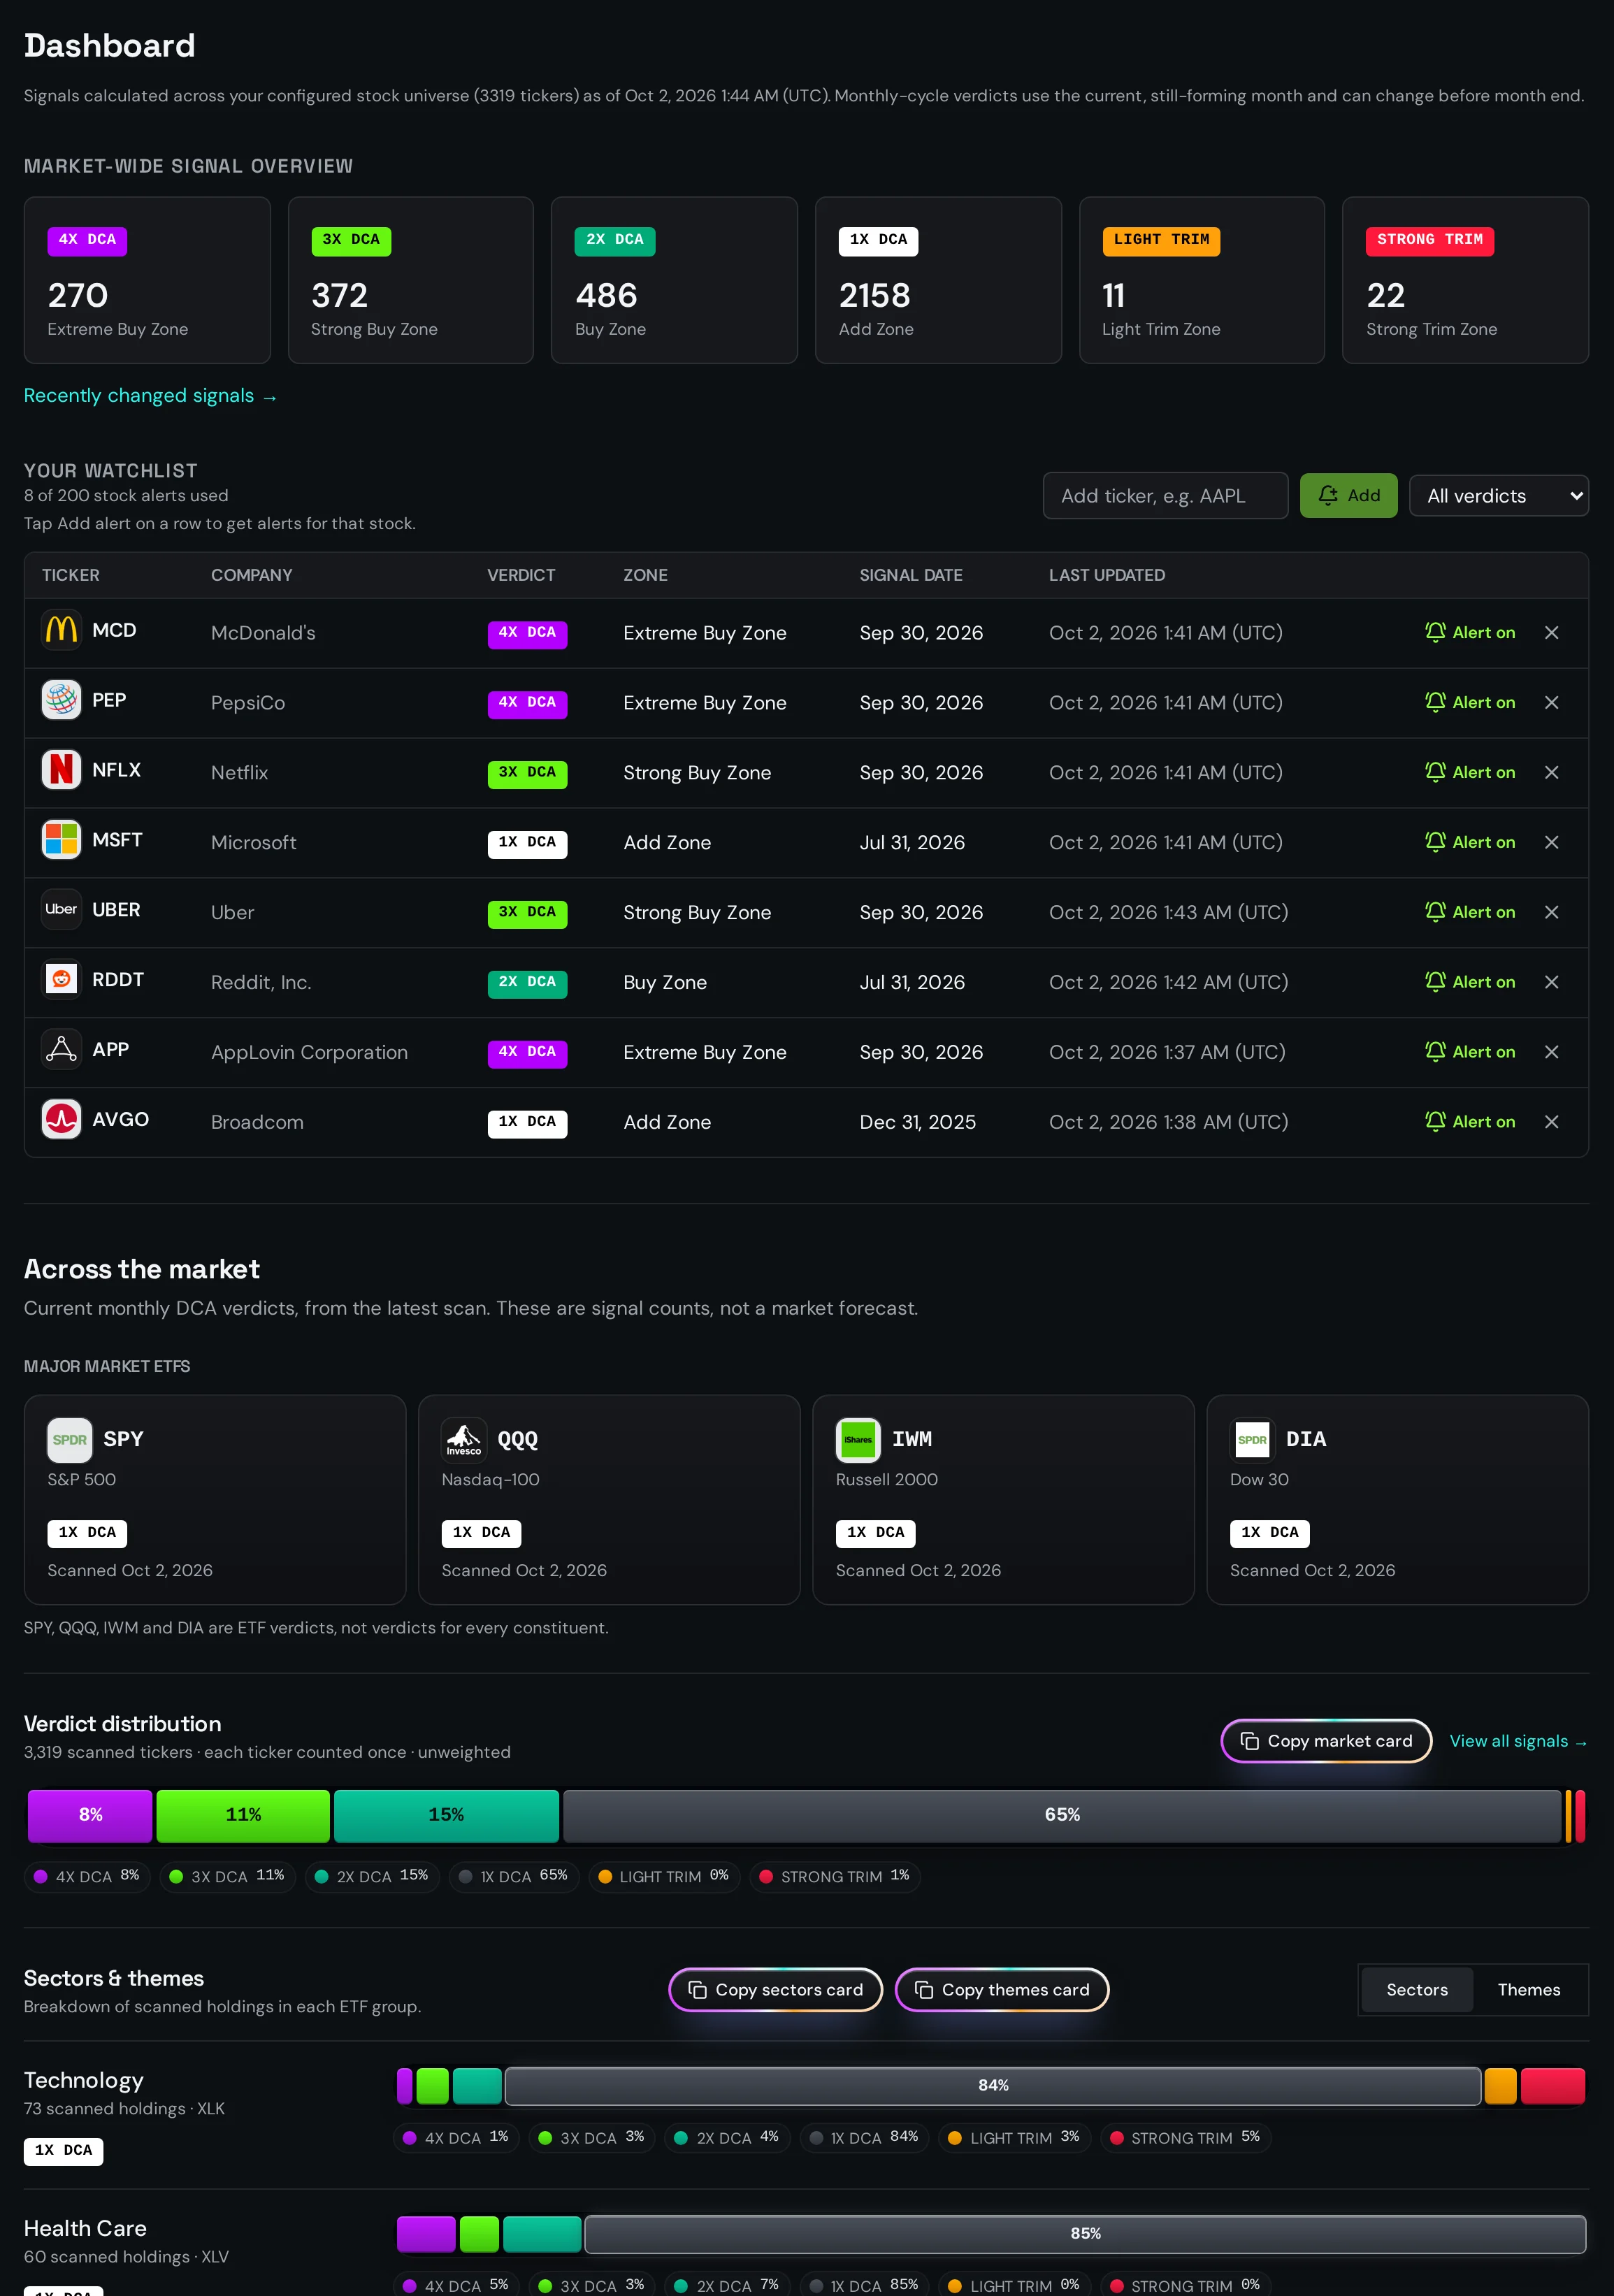Click the purple 8% distribution bar segment
Screen dimensions: 1614x2296
90,1815
